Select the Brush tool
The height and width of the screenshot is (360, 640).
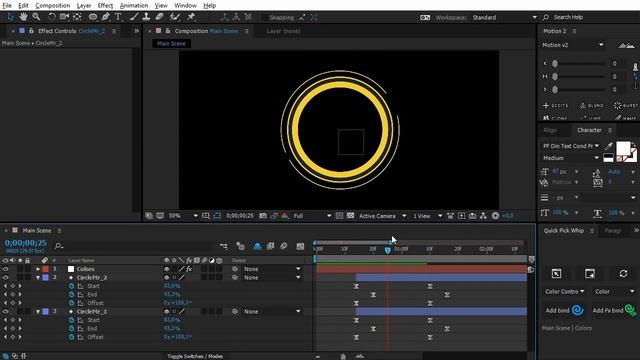tap(134, 17)
